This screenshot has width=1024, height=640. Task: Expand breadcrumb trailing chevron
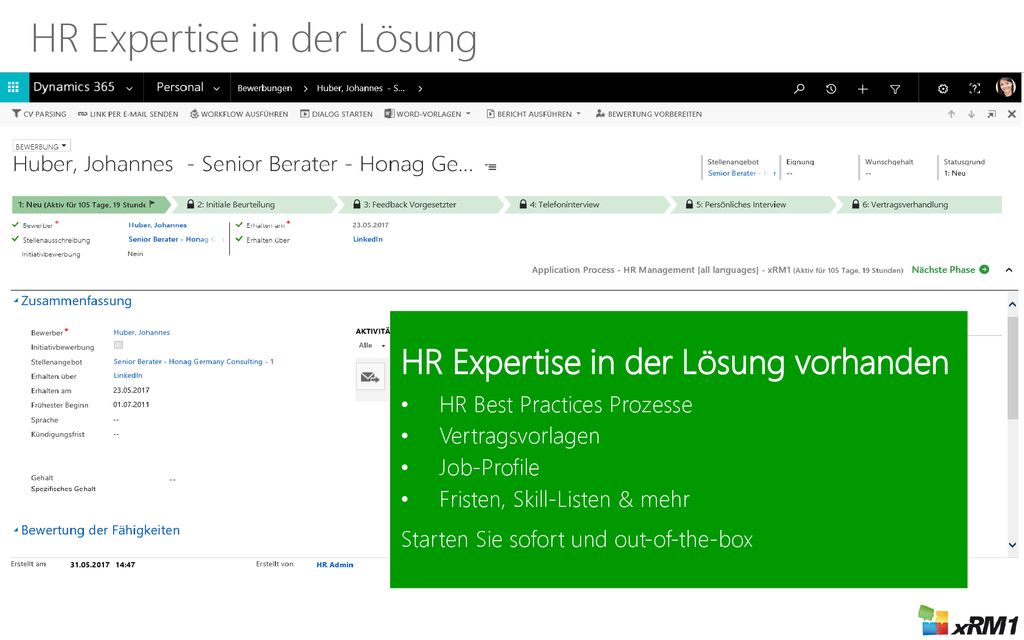(x=420, y=88)
